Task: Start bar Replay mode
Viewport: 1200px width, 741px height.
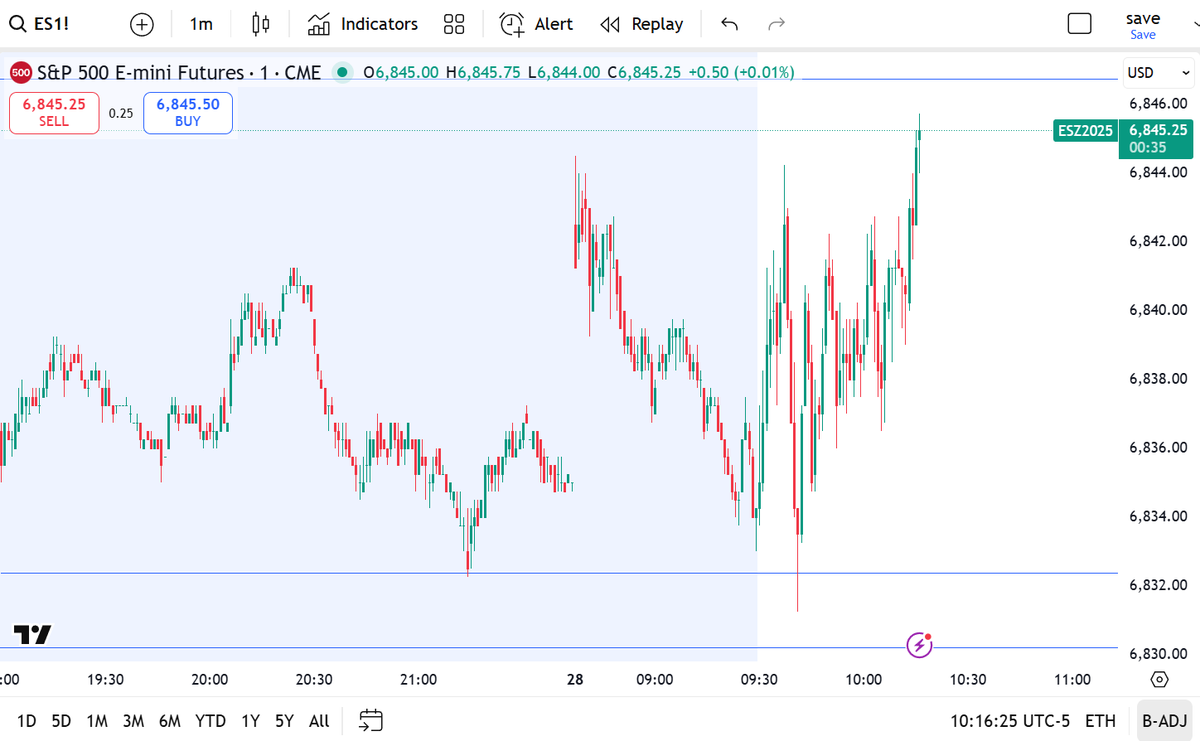Action: pyautogui.click(x=641, y=24)
